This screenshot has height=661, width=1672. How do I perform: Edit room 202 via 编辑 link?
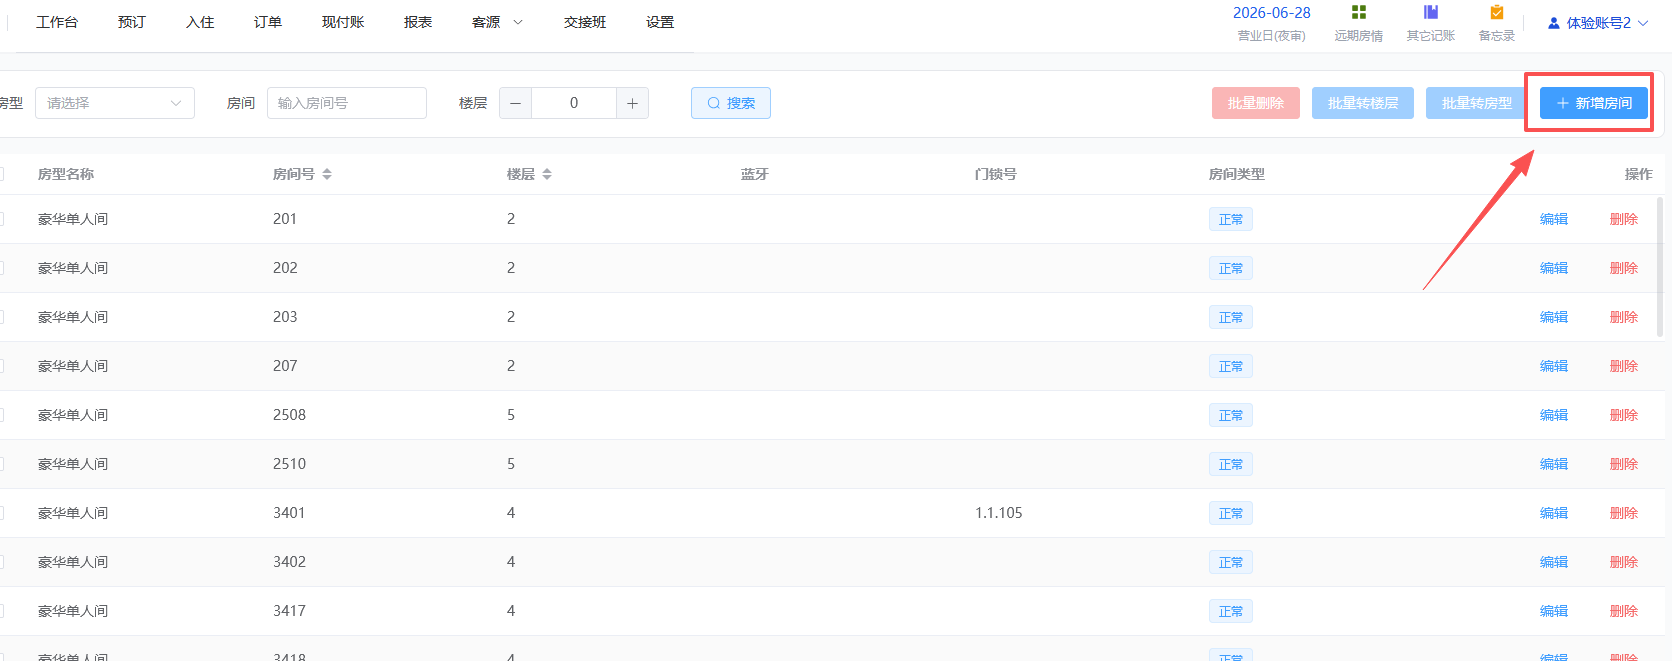(x=1554, y=268)
